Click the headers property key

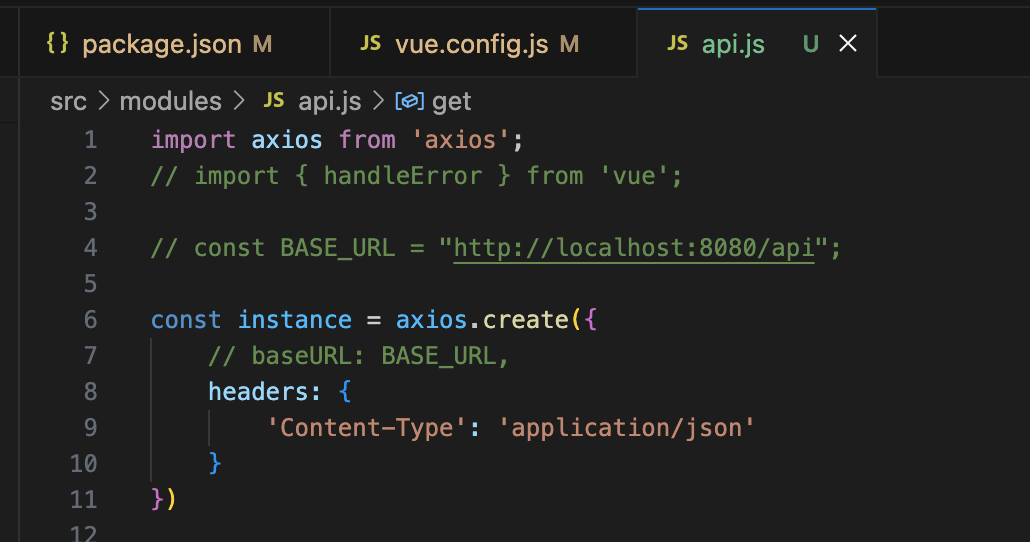pos(258,392)
